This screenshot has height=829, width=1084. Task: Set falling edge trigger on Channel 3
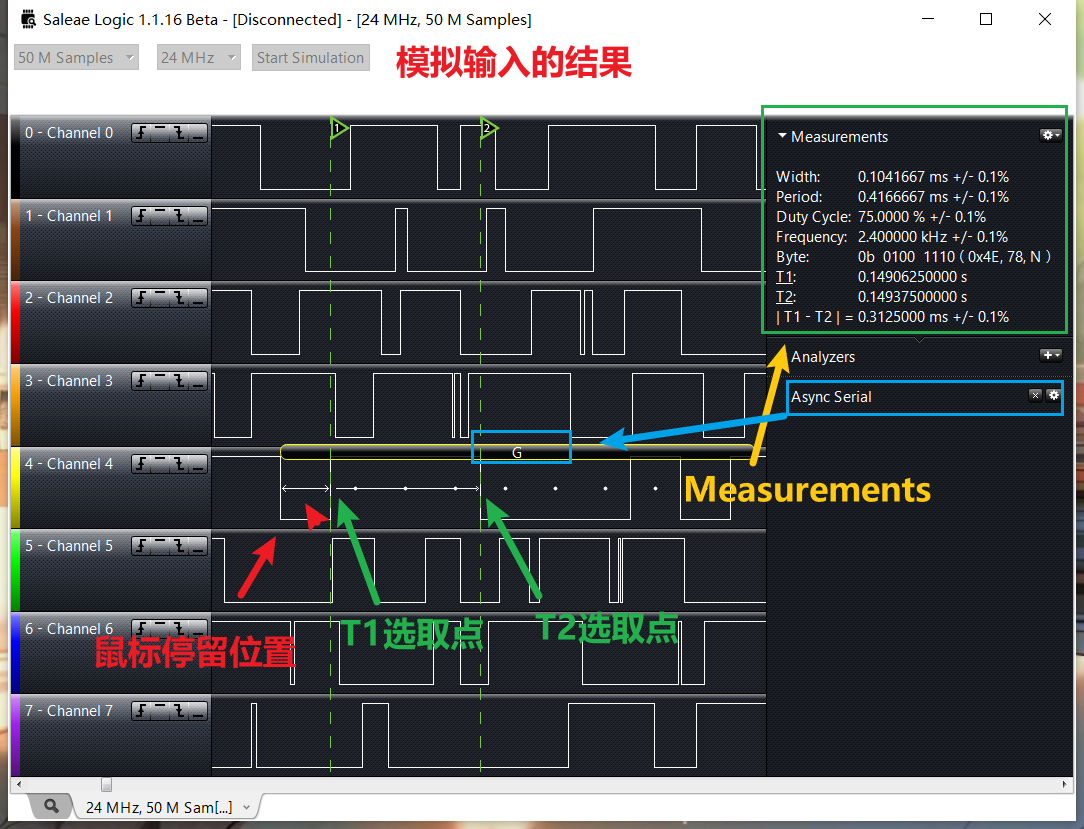click(179, 381)
